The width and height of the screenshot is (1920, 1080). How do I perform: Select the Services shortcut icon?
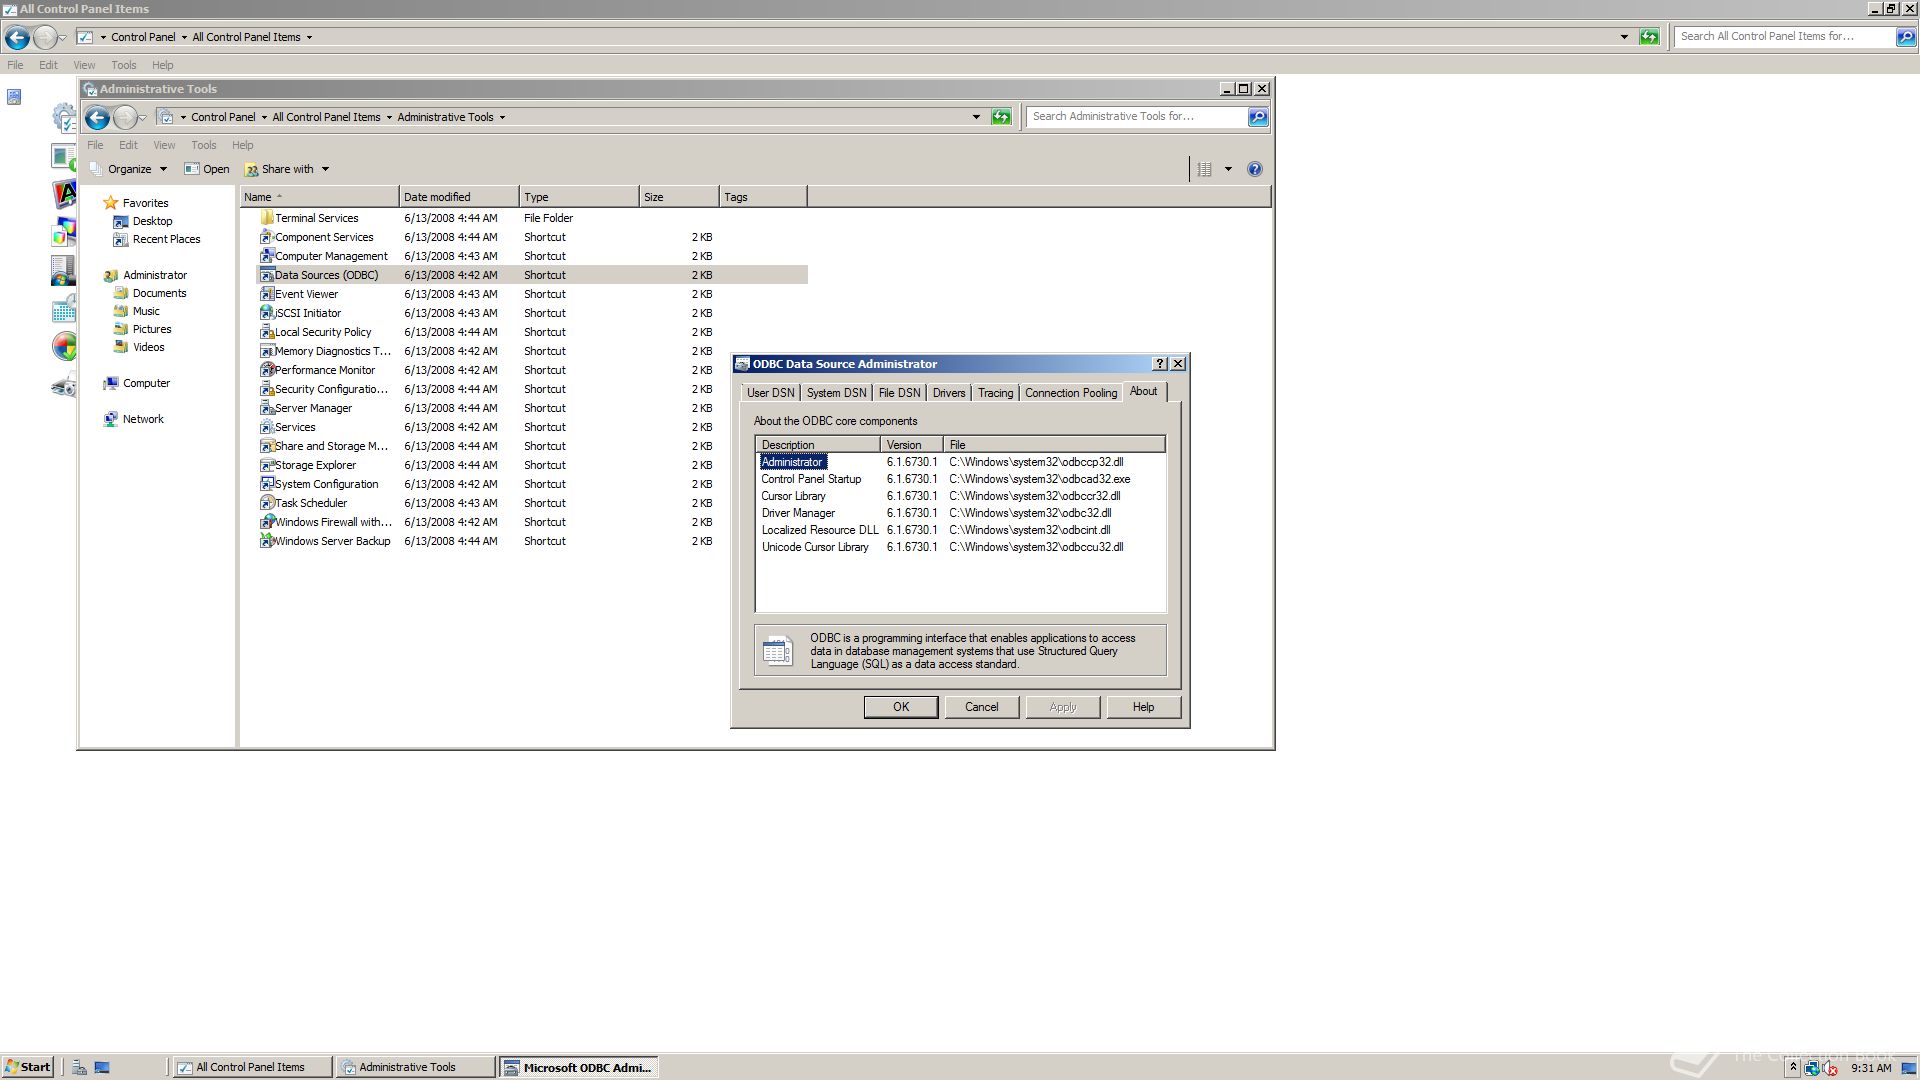(267, 427)
